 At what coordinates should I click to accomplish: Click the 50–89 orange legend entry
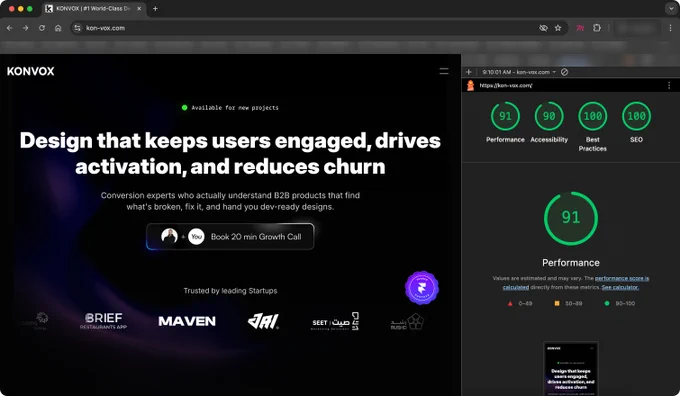pyautogui.click(x=568, y=303)
